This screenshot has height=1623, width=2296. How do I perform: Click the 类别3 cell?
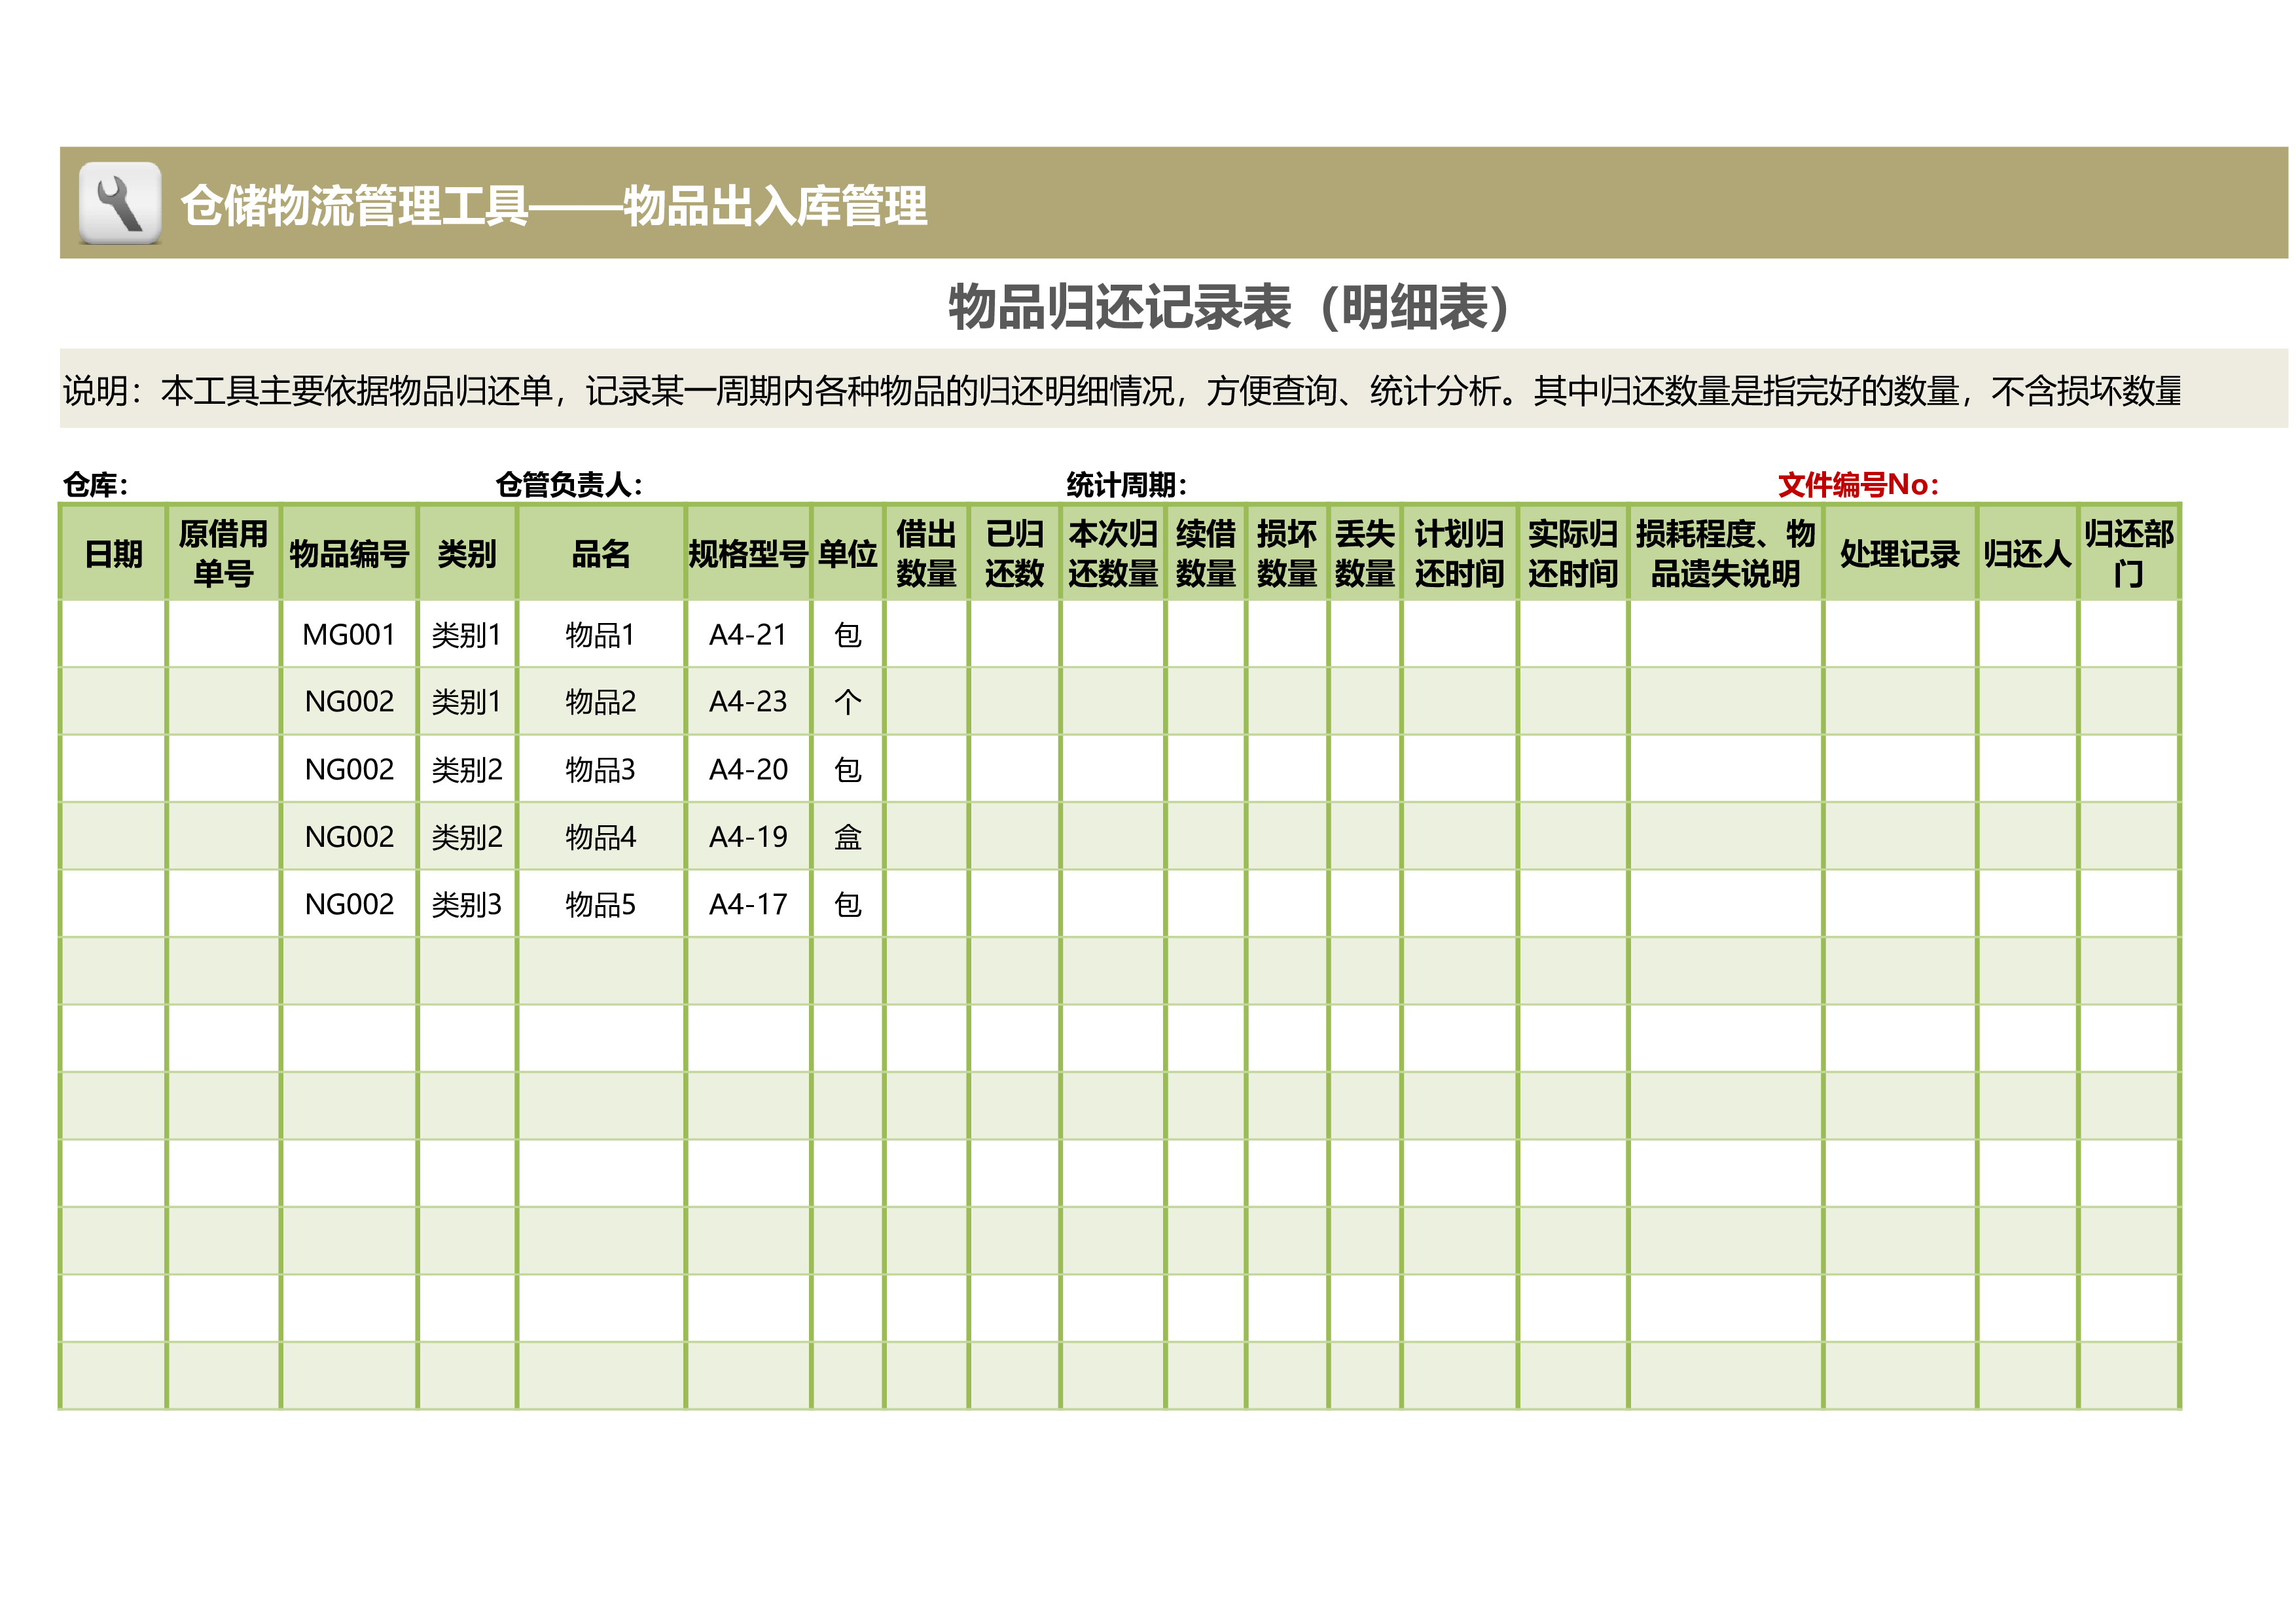click(467, 904)
